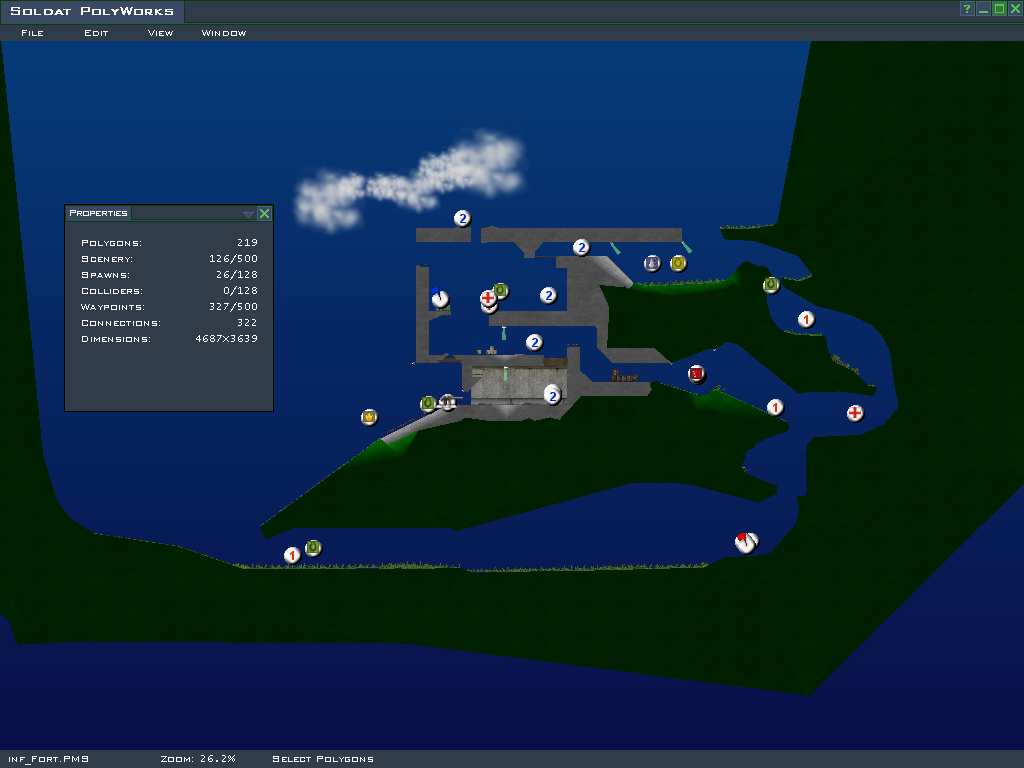Image resolution: width=1024 pixels, height=768 pixels.
Task: Select the topmost Bravo team 2 spawn
Action: tap(462, 218)
